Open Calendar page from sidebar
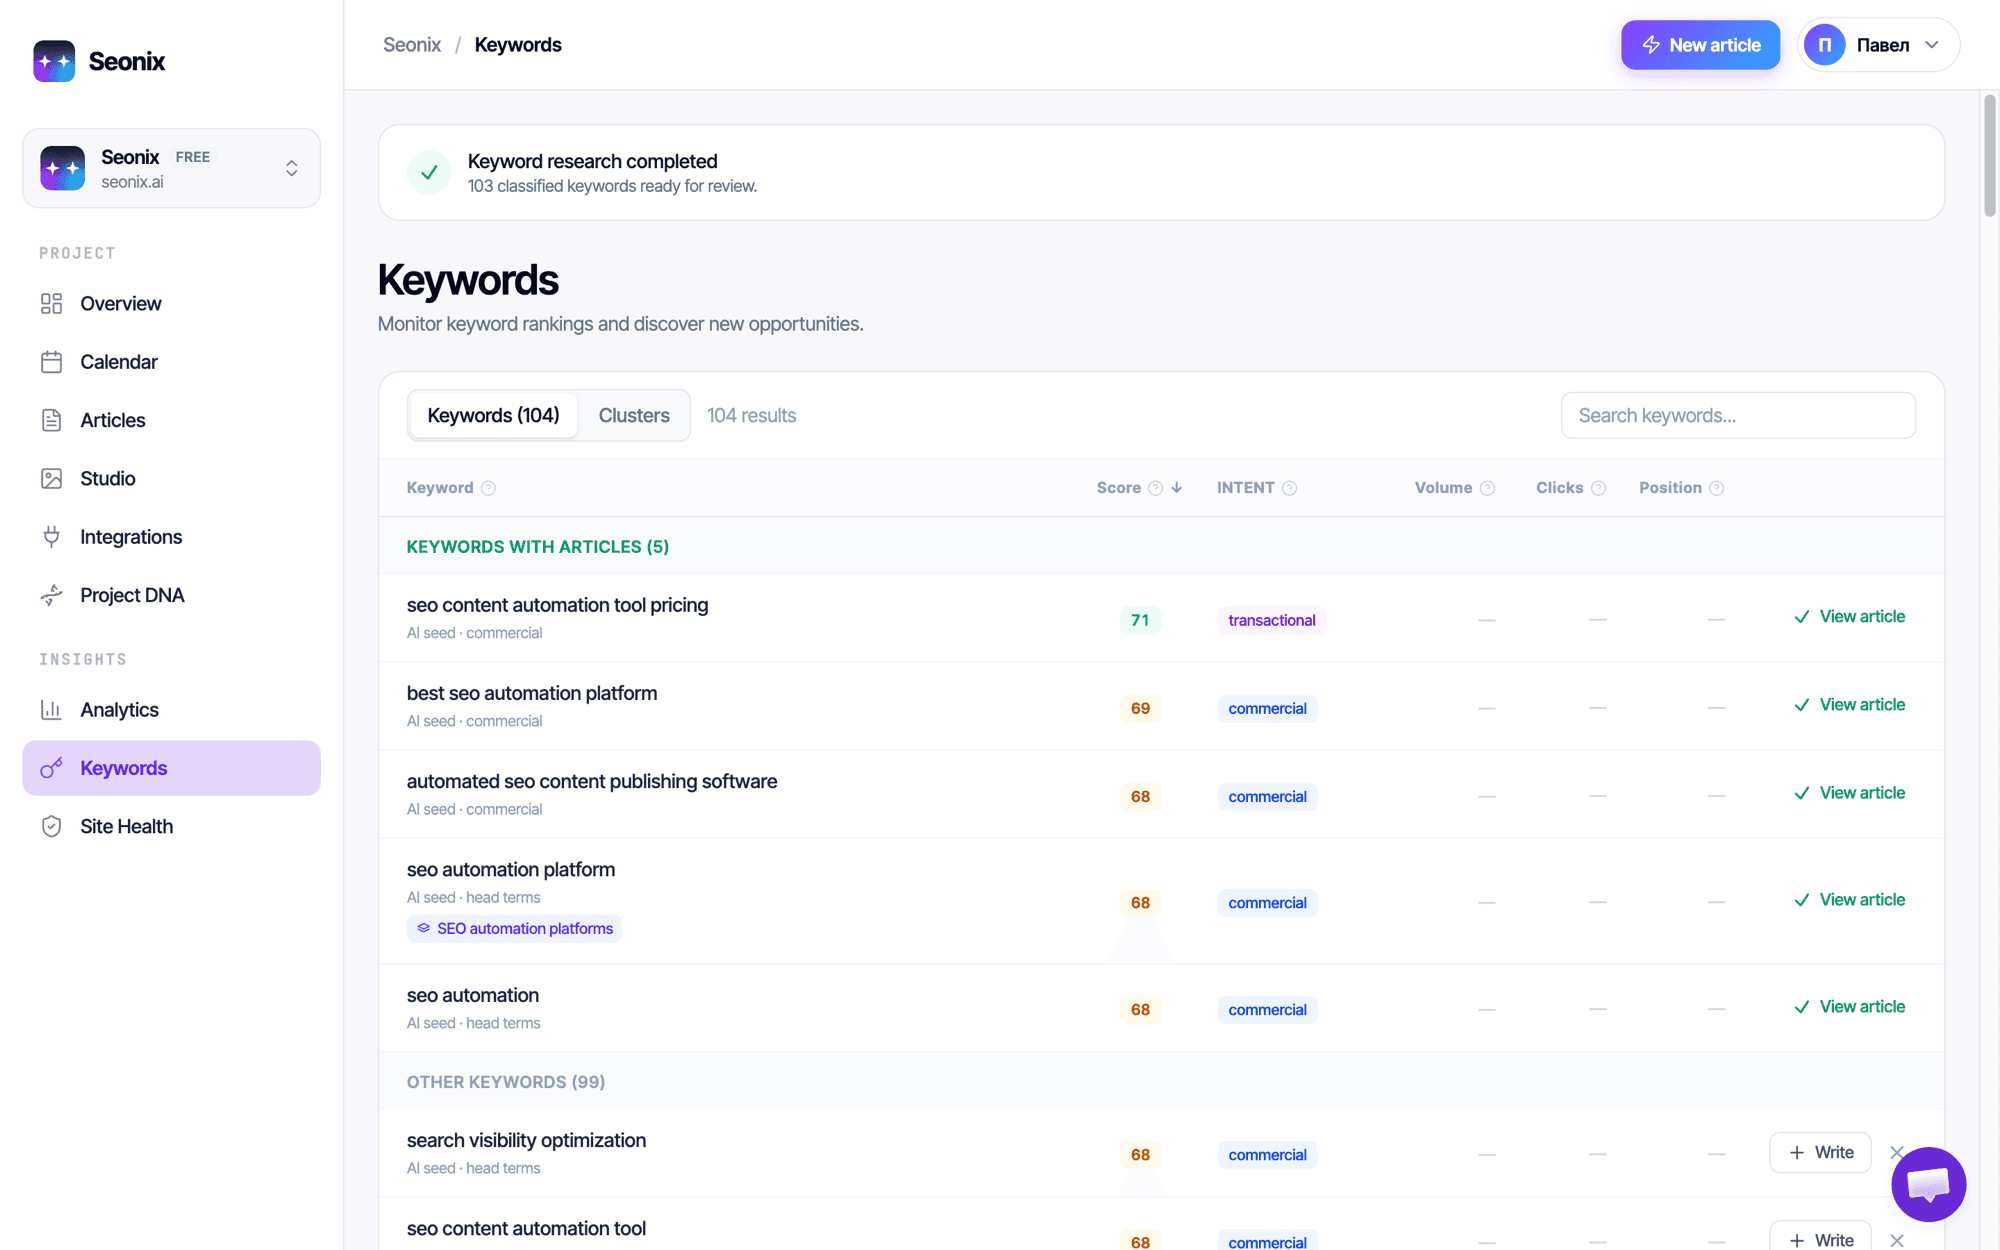The image size is (2000, 1250). click(x=171, y=362)
